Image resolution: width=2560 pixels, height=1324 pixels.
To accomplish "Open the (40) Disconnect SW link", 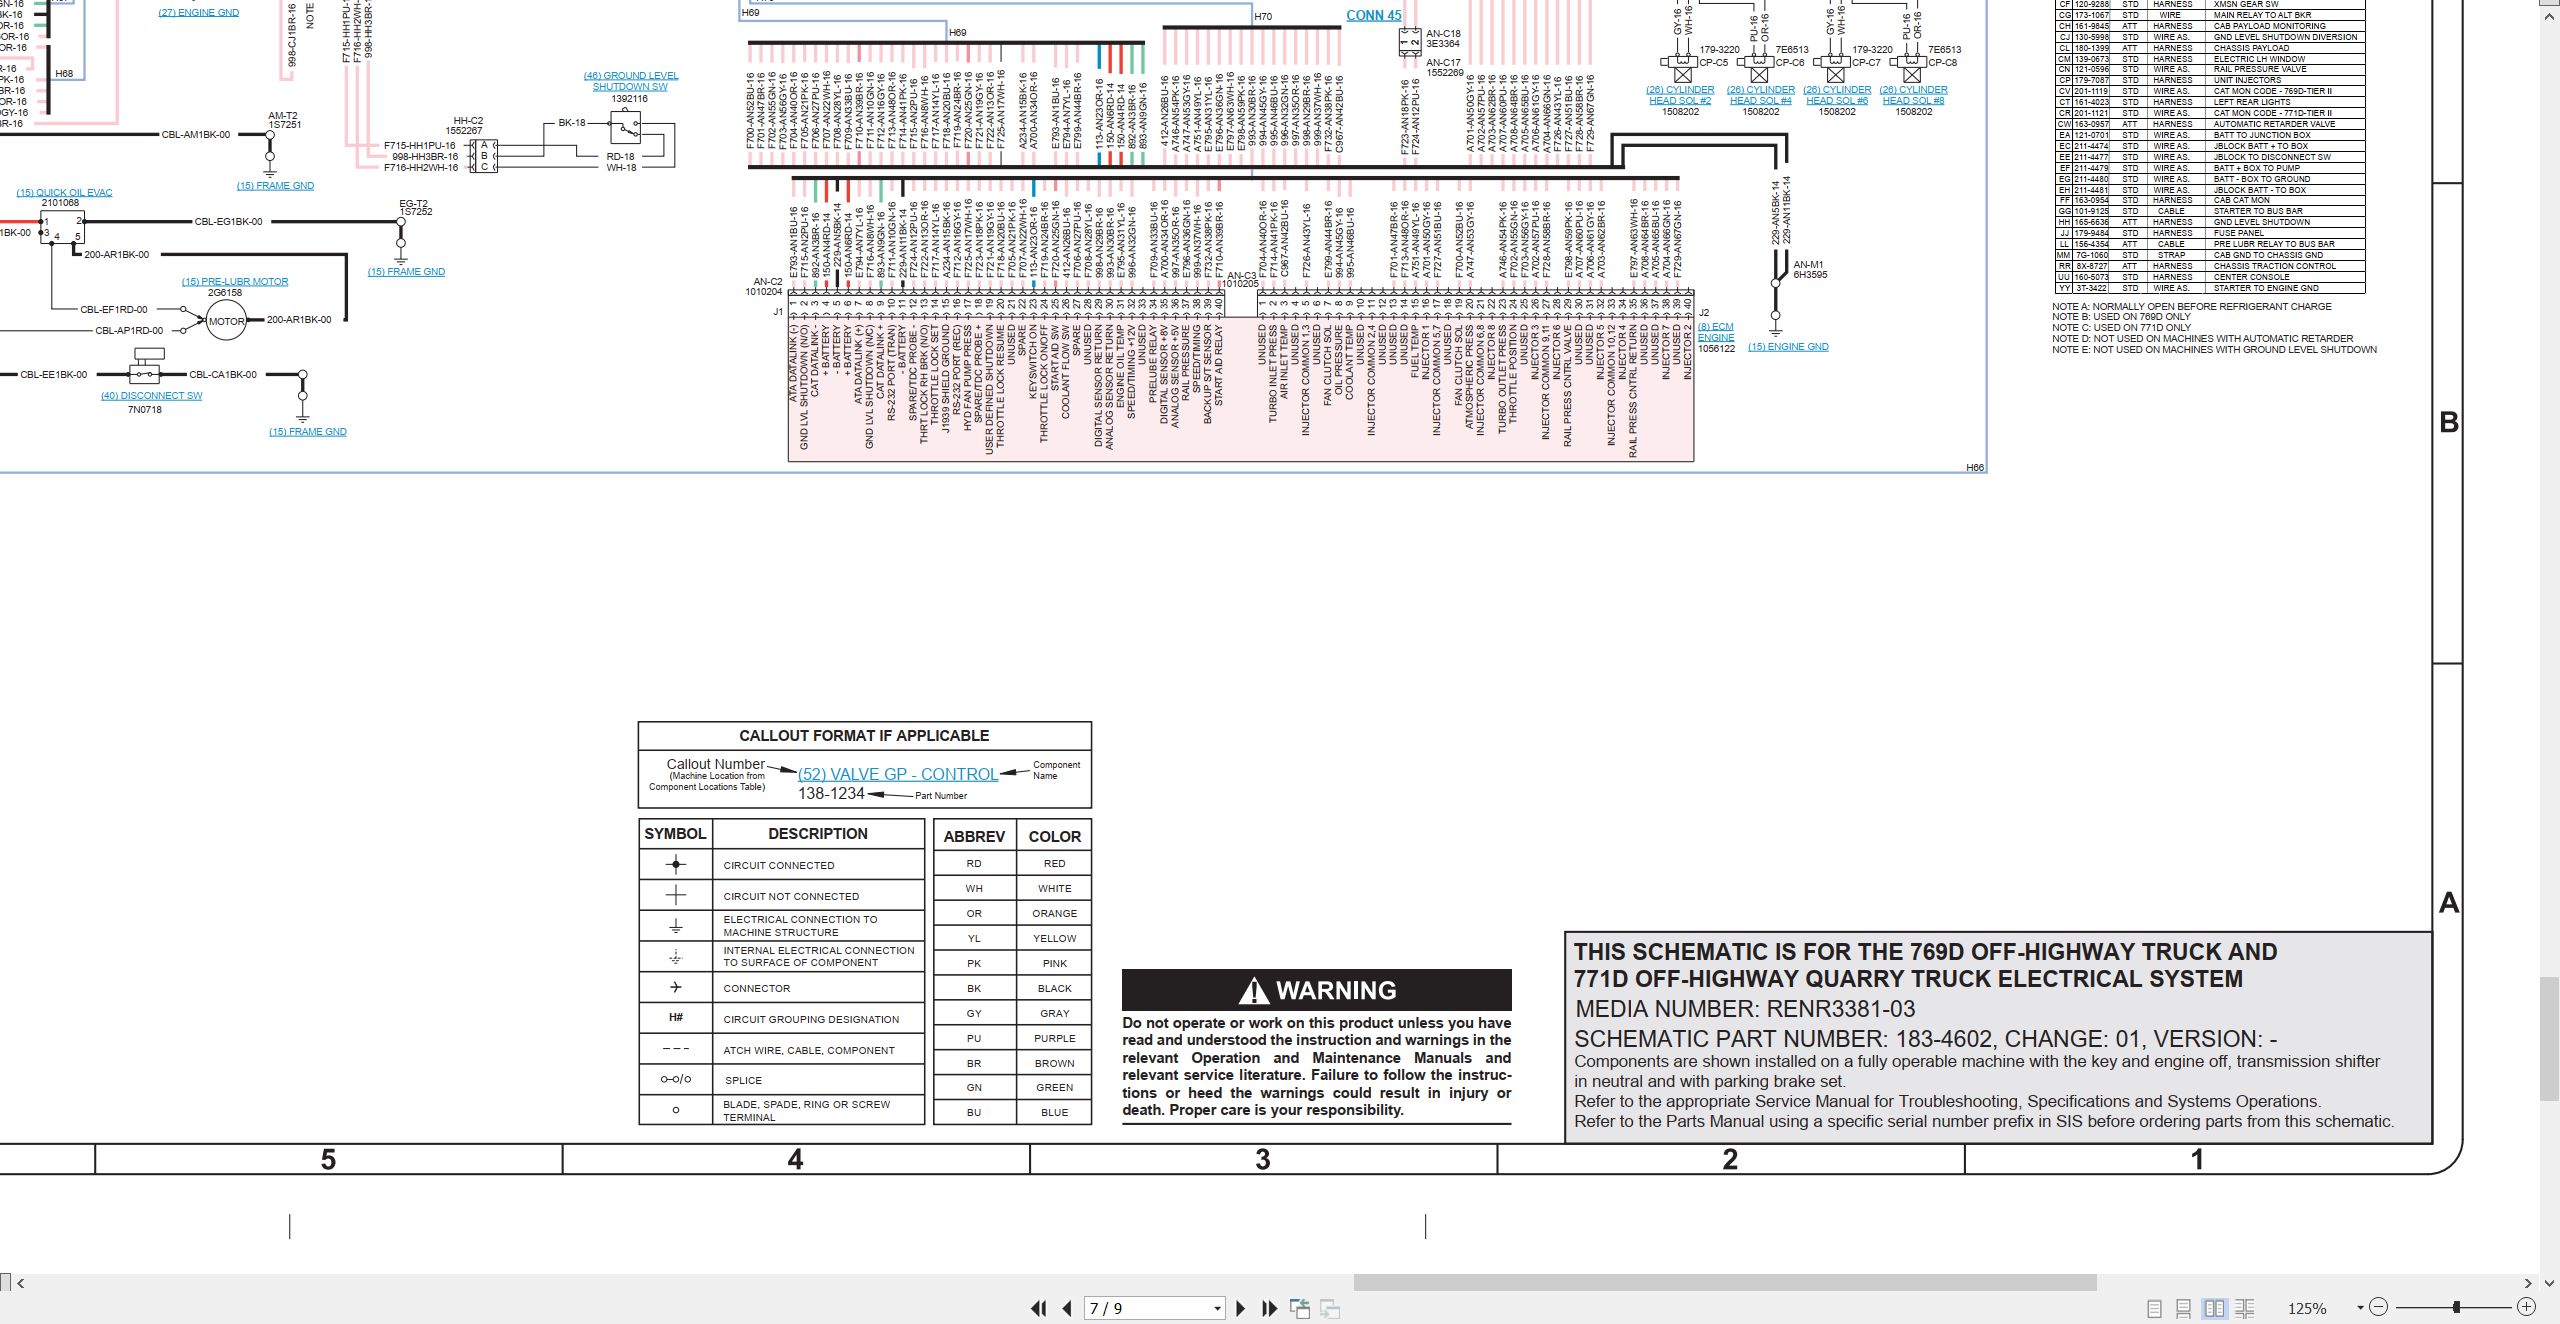I will coord(151,396).
